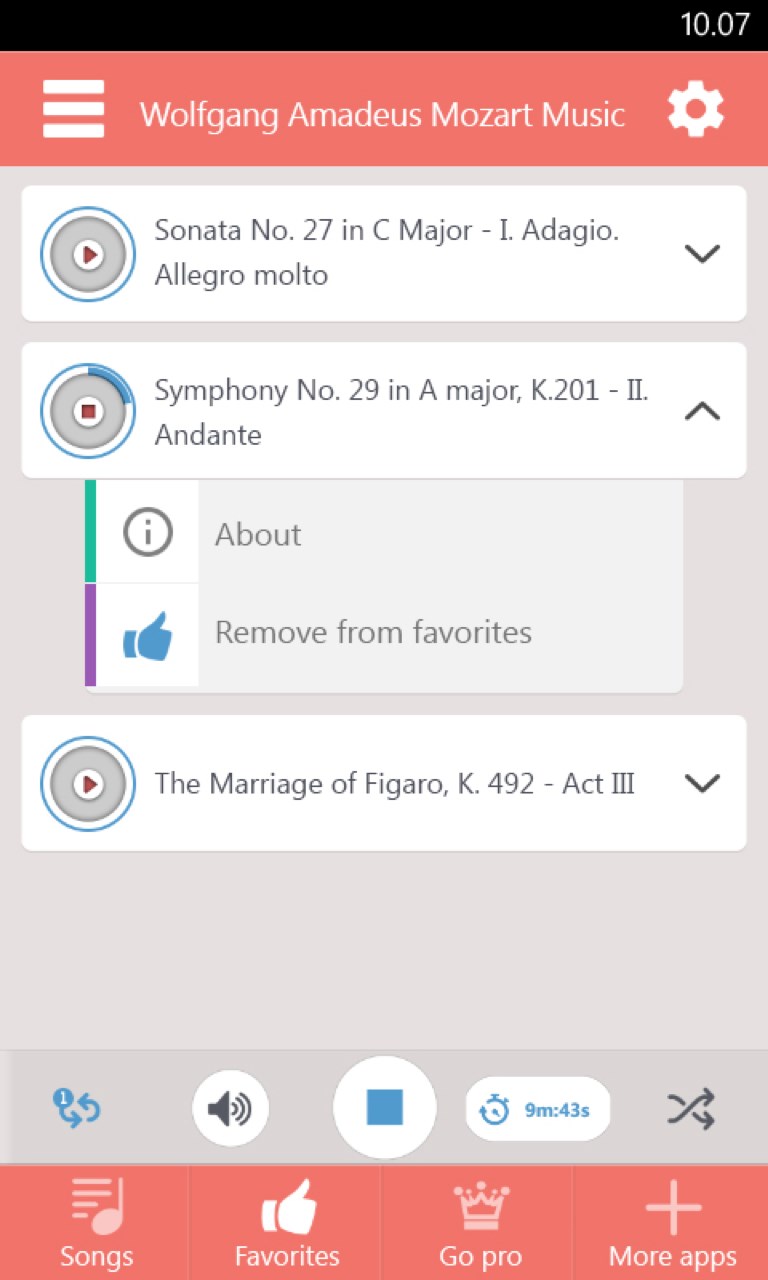The image size is (768, 1280).
Task: Tap the Go pro crown button
Action: (480, 1222)
